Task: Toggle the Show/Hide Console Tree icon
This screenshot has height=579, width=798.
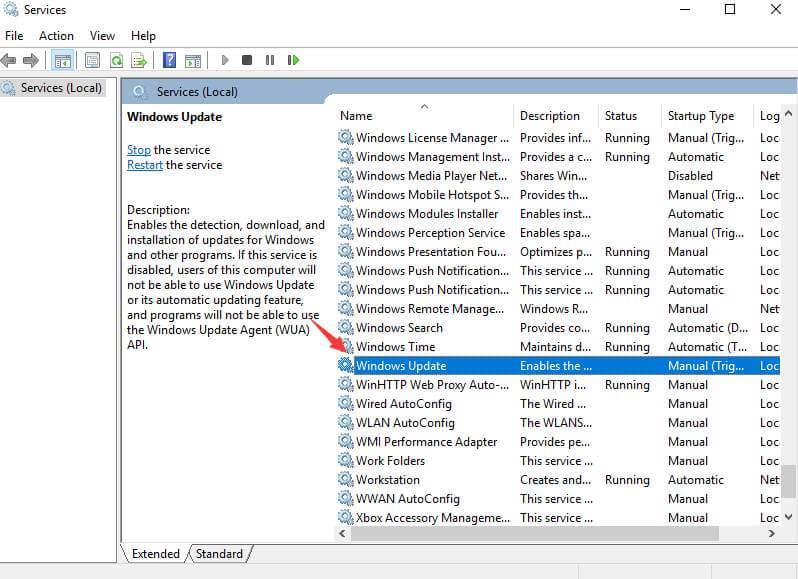Action: (x=63, y=61)
